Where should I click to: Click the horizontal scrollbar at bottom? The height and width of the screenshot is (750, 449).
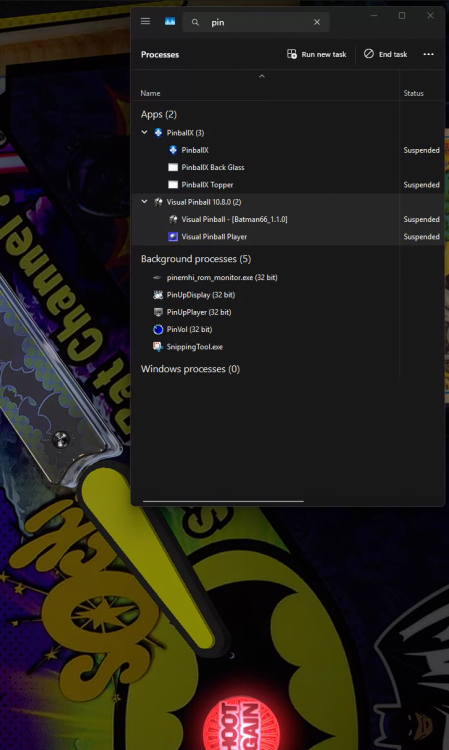coord(223,501)
